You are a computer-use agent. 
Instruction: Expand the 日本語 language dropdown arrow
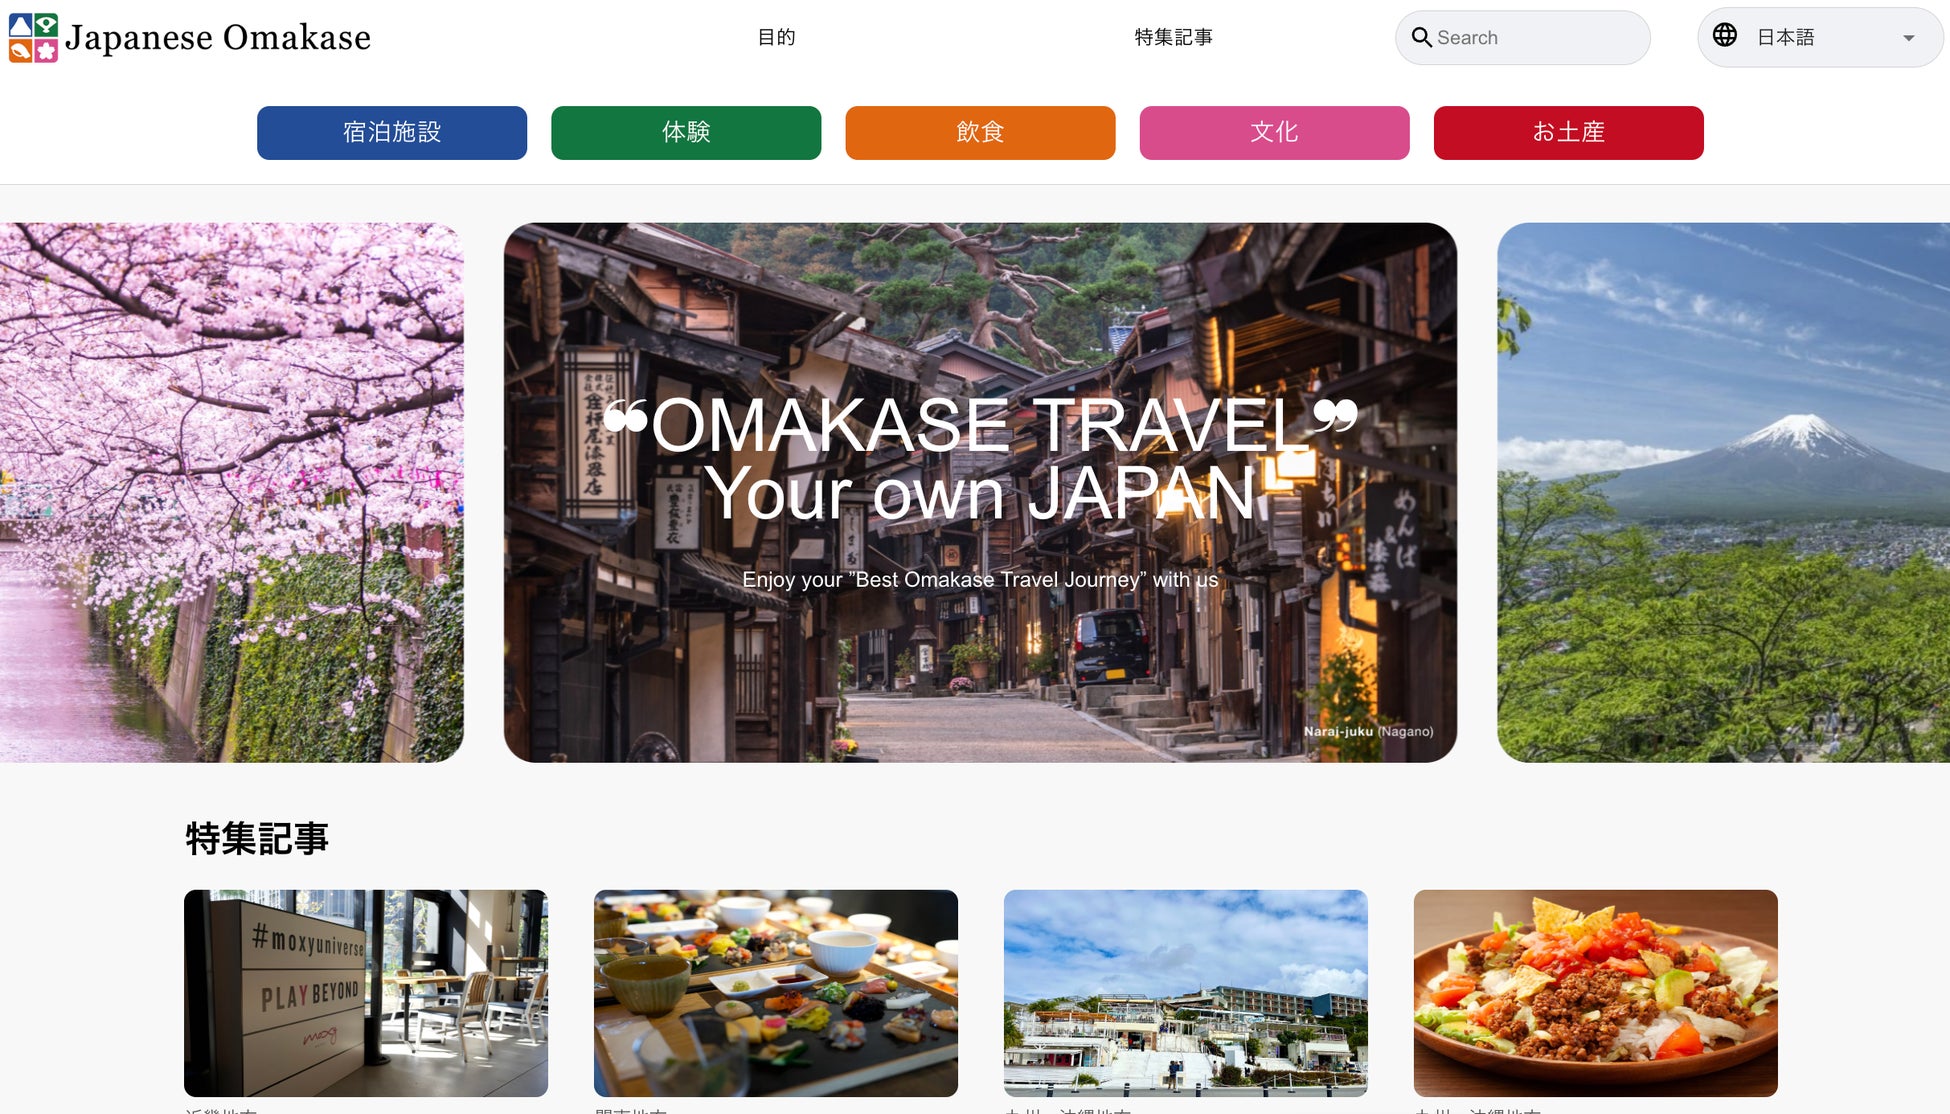[x=1908, y=38]
